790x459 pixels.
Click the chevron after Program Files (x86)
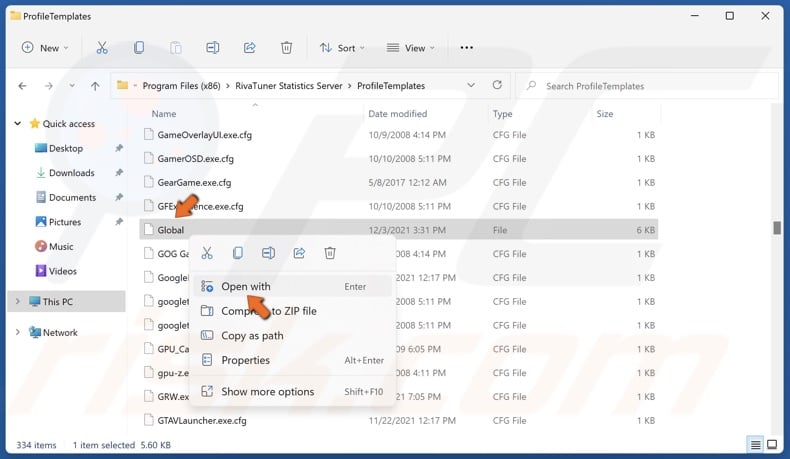click(227, 86)
